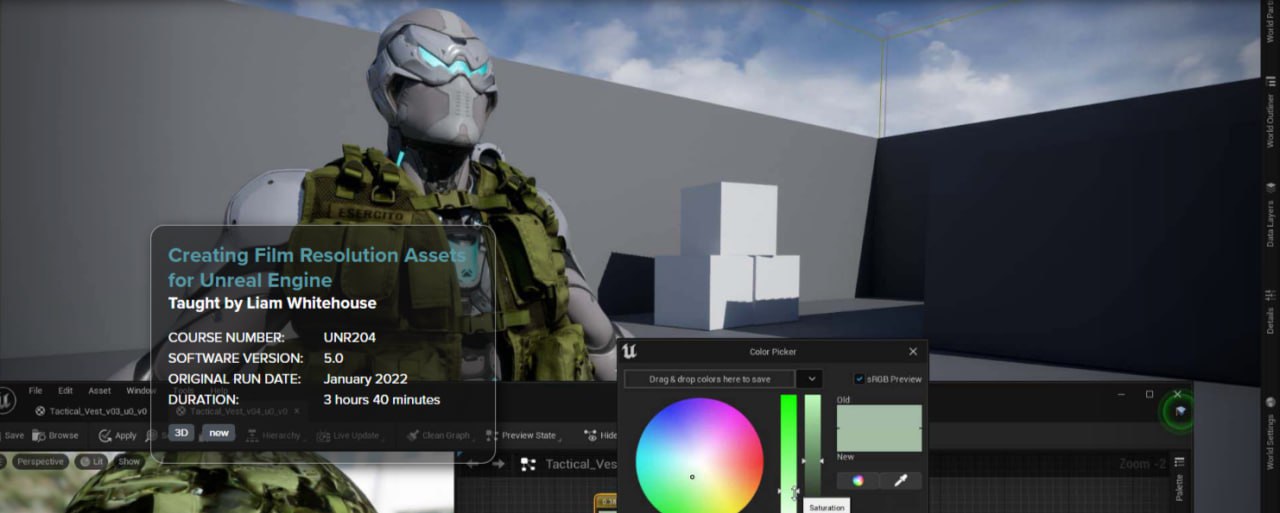Image resolution: width=1280 pixels, height=513 pixels.
Task: Click the Browse toolbar button
Action: coord(56,436)
